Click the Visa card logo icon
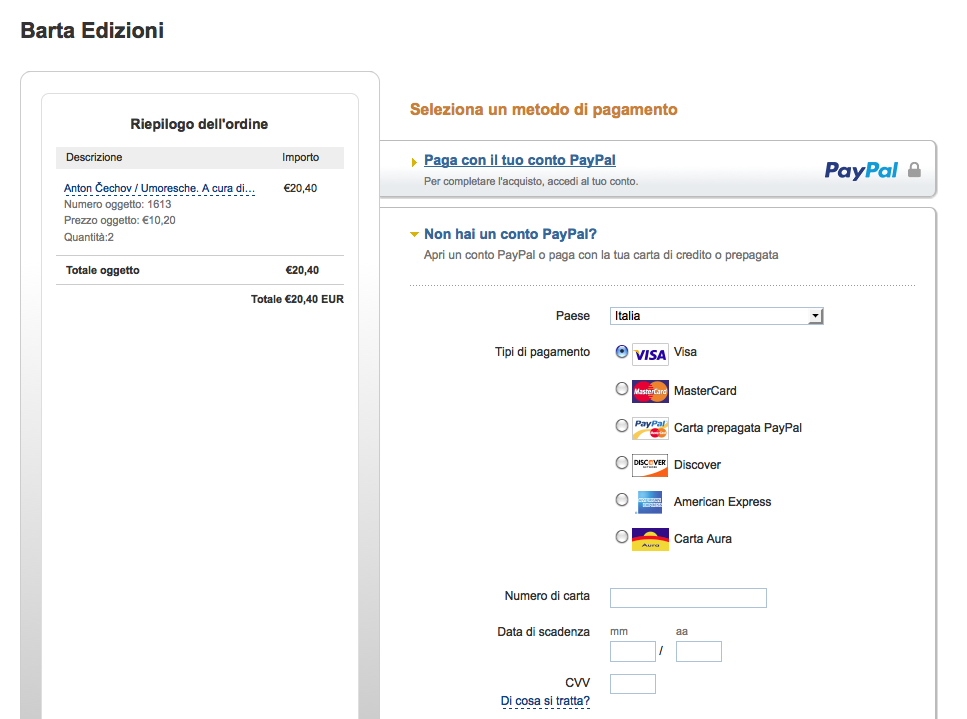Viewport: 967px width, 719px height. tap(650, 355)
